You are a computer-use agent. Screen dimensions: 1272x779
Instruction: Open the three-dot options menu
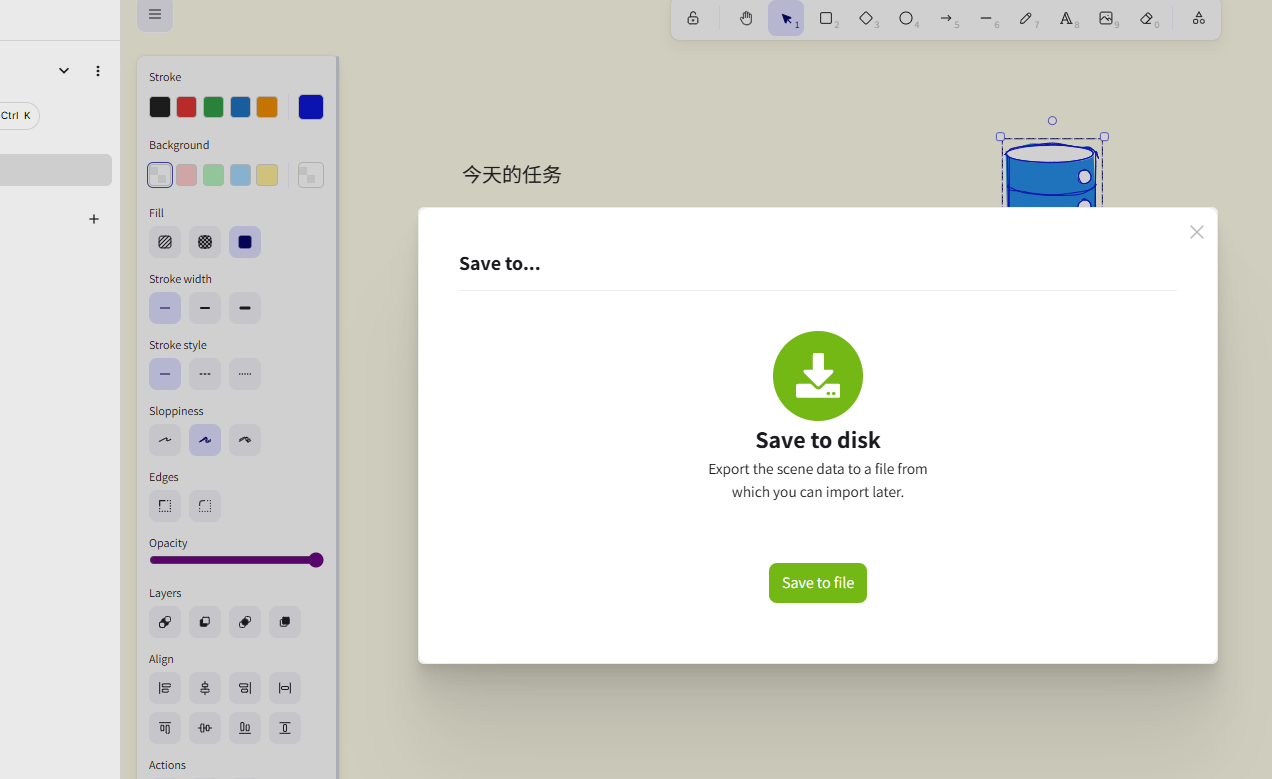98,71
